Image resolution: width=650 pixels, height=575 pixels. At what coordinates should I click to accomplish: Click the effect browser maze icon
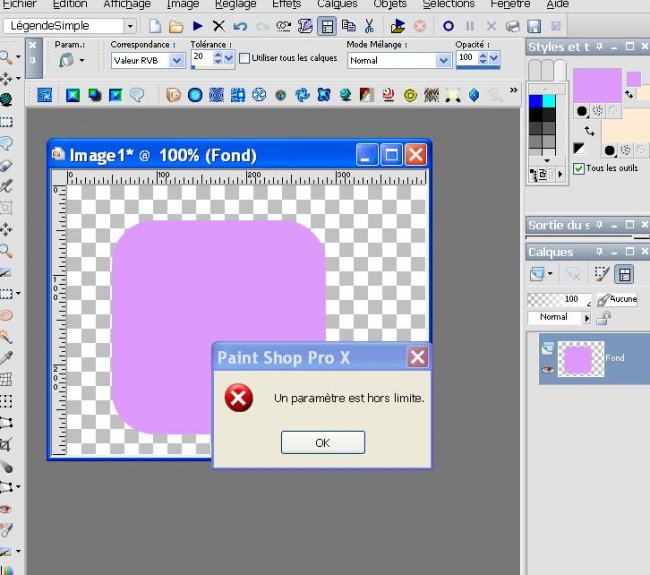coord(44,95)
